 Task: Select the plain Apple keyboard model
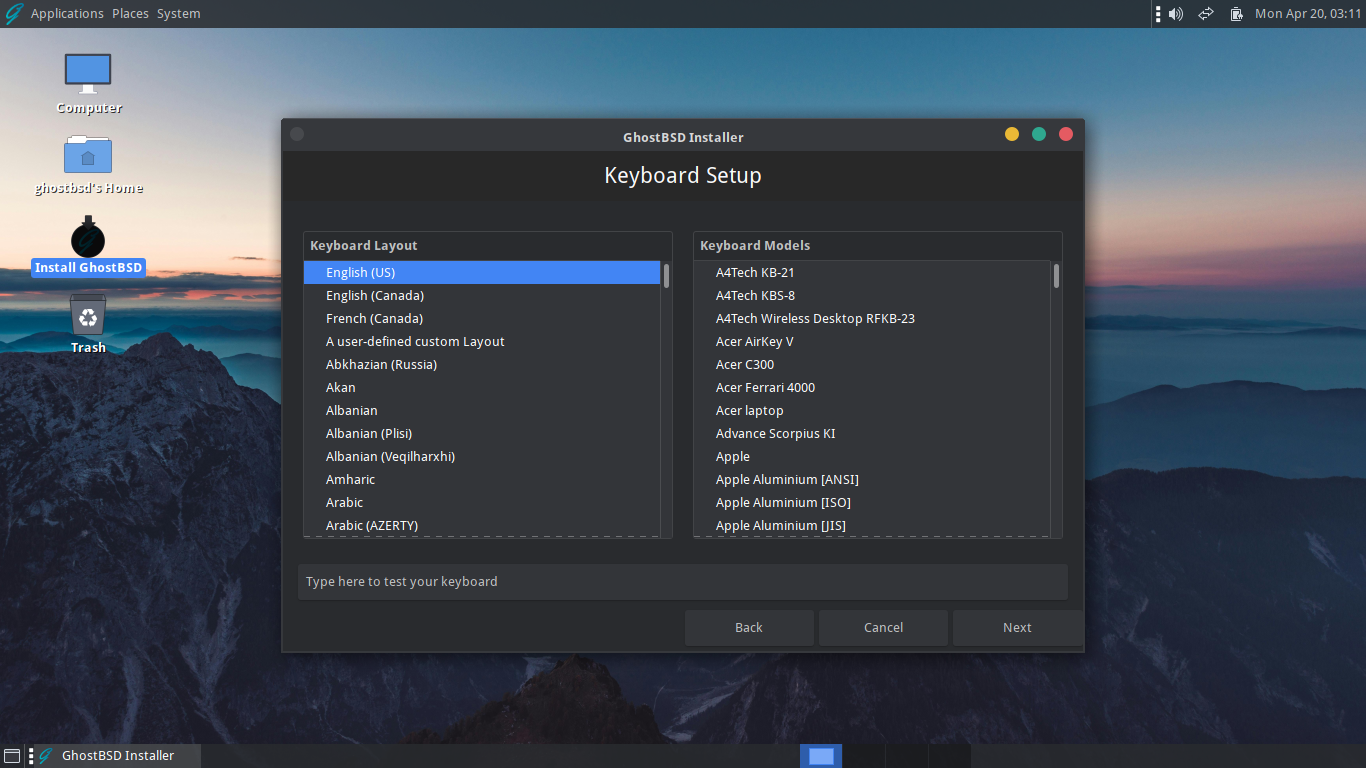click(872, 457)
